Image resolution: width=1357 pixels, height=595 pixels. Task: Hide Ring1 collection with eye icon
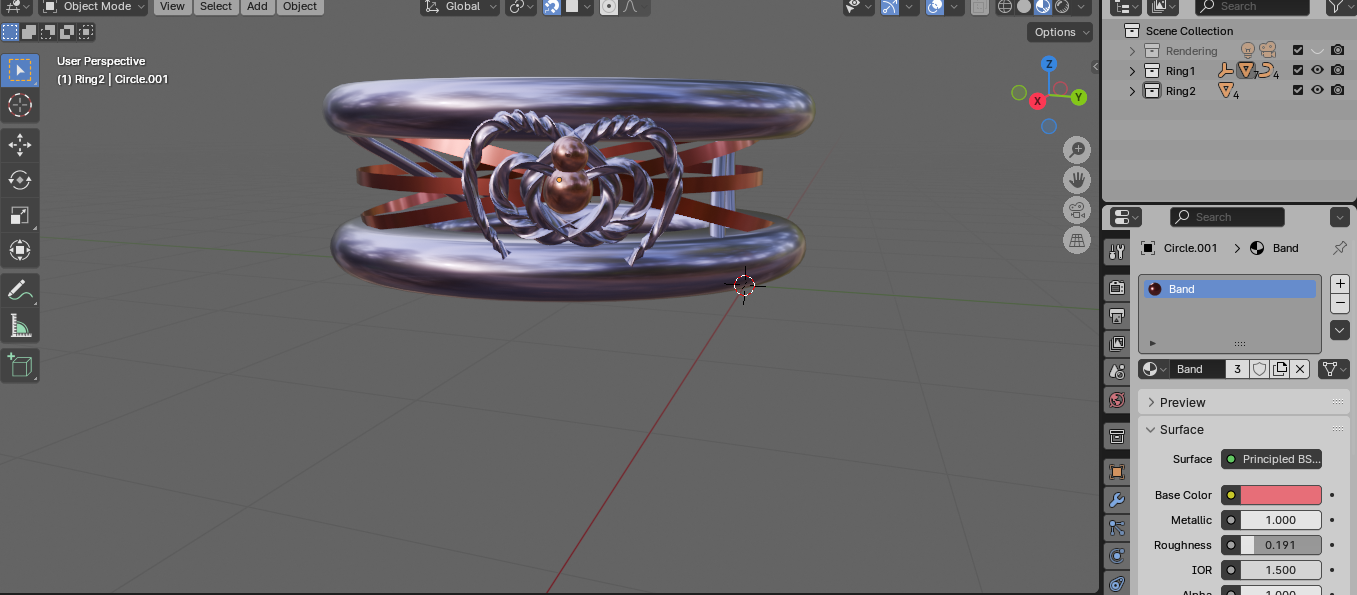[1318, 71]
